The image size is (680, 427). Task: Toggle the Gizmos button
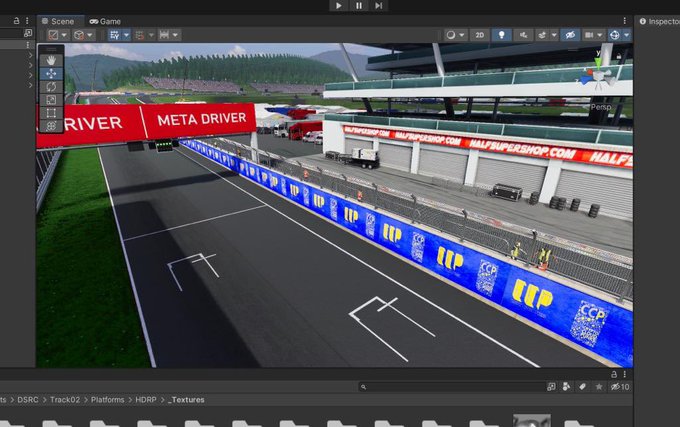[615, 35]
